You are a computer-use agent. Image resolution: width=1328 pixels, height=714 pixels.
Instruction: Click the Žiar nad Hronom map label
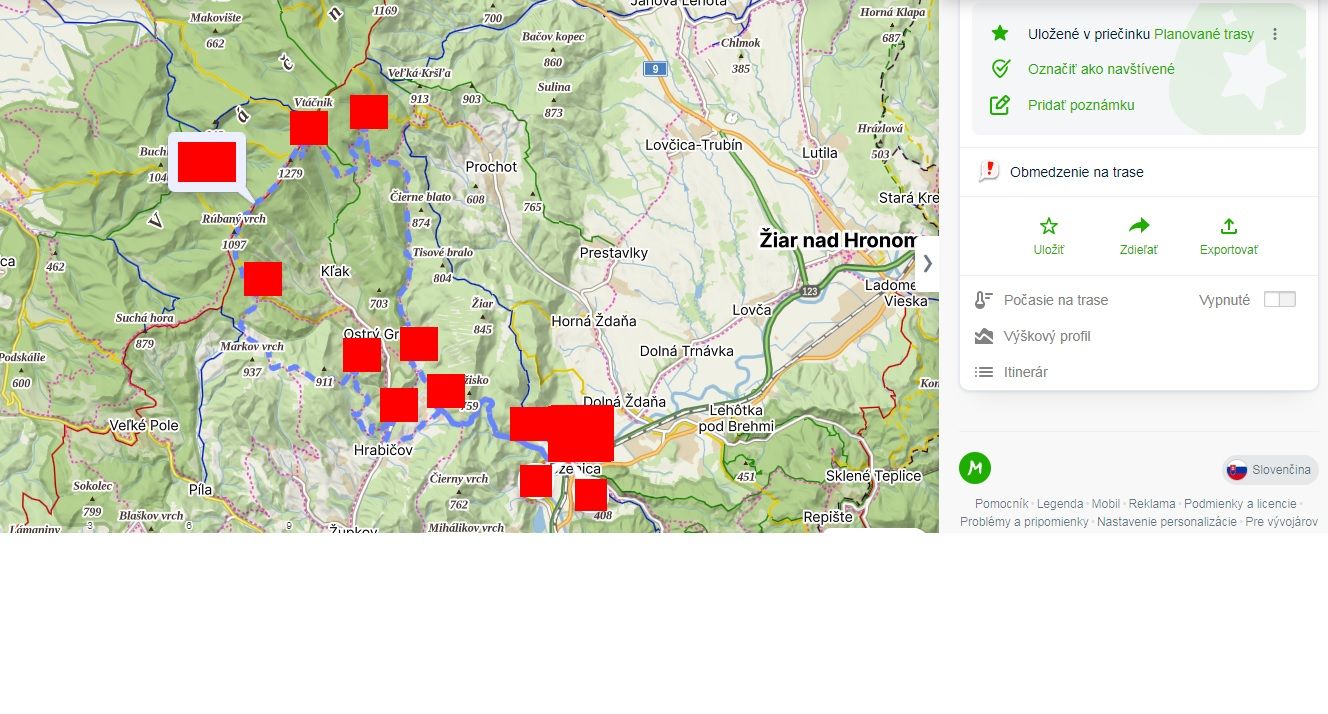(x=838, y=240)
